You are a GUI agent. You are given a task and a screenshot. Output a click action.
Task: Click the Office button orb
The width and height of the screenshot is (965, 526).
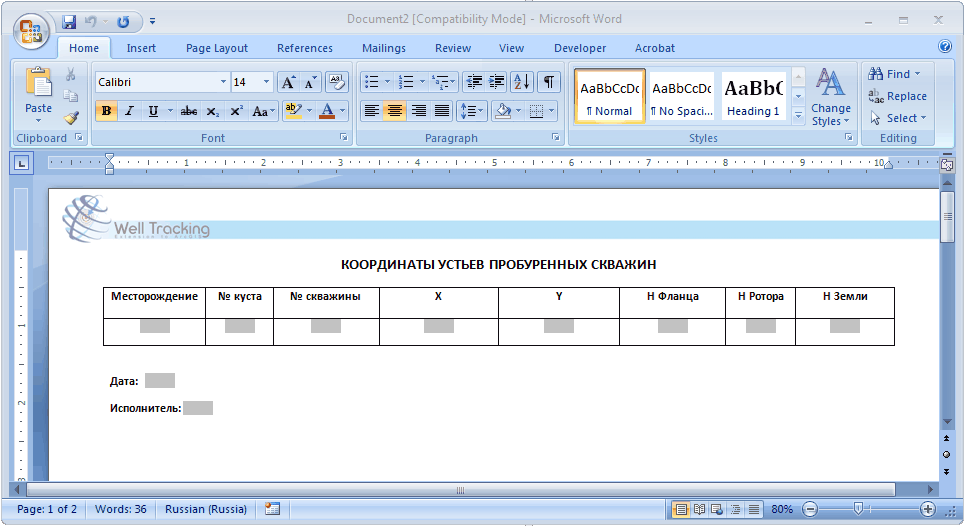point(31,29)
